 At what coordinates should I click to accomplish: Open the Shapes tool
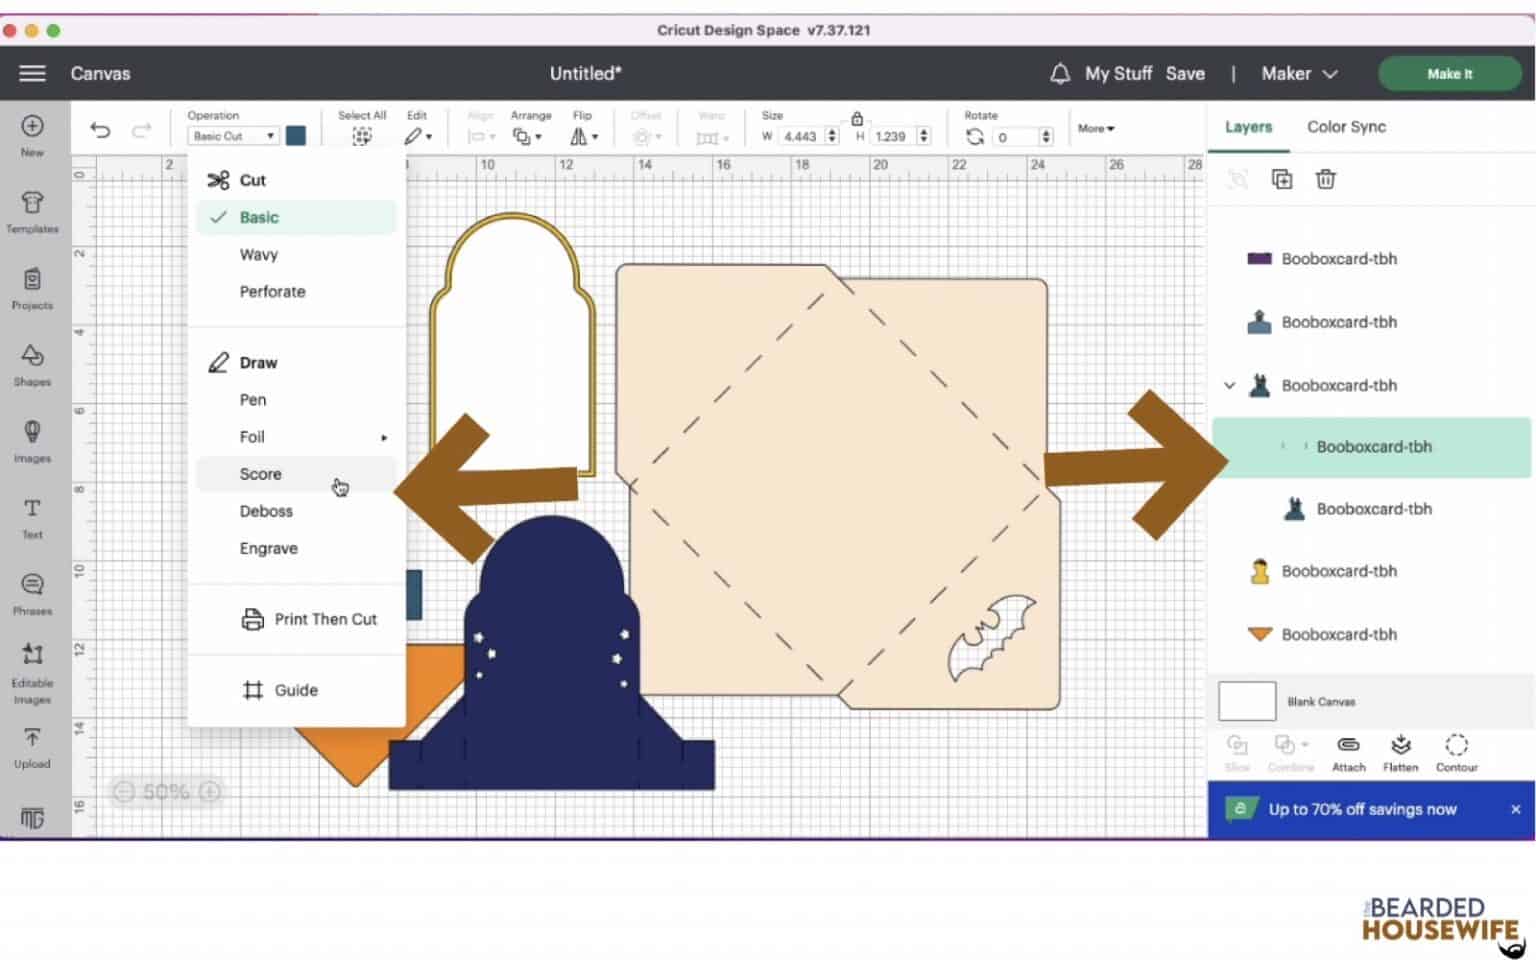32,364
